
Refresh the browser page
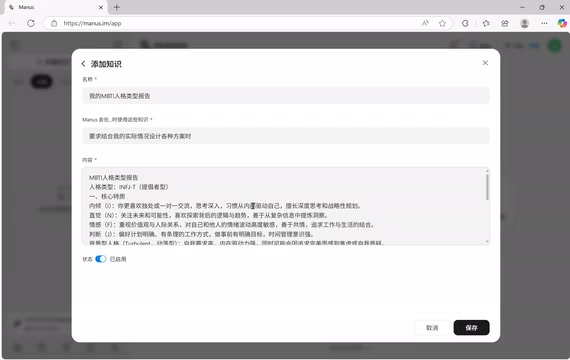click(x=31, y=23)
